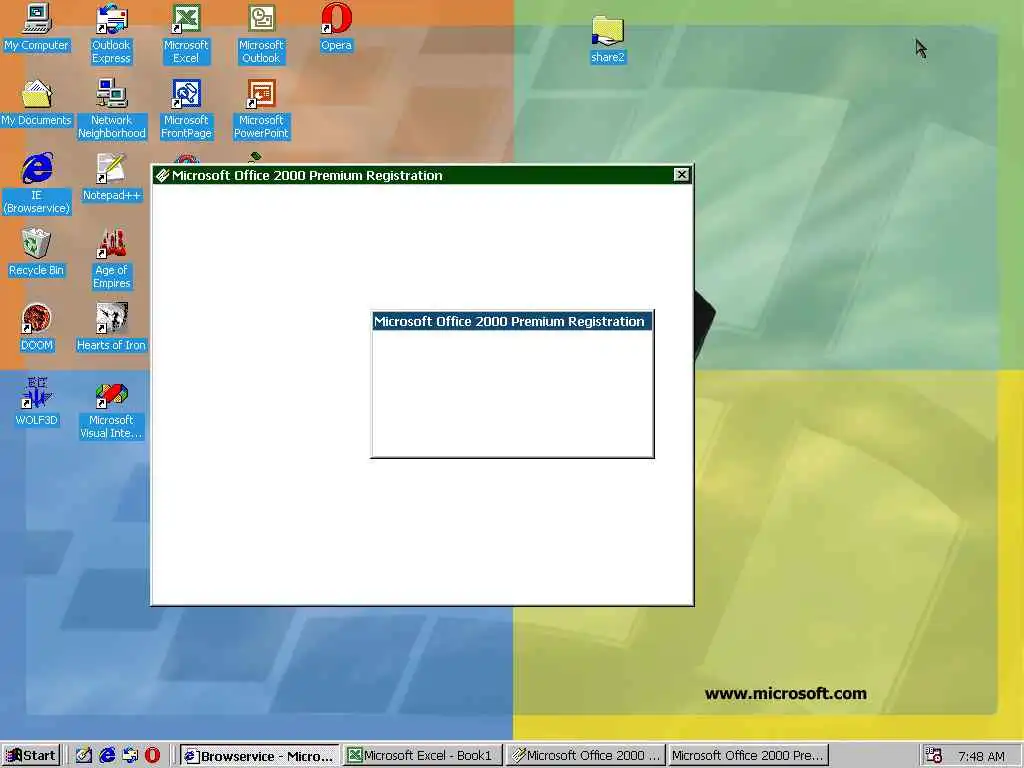Select the Microsoft FrontPage desktop shortcut
Screen dimensions: 1024x768
tap(186, 109)
